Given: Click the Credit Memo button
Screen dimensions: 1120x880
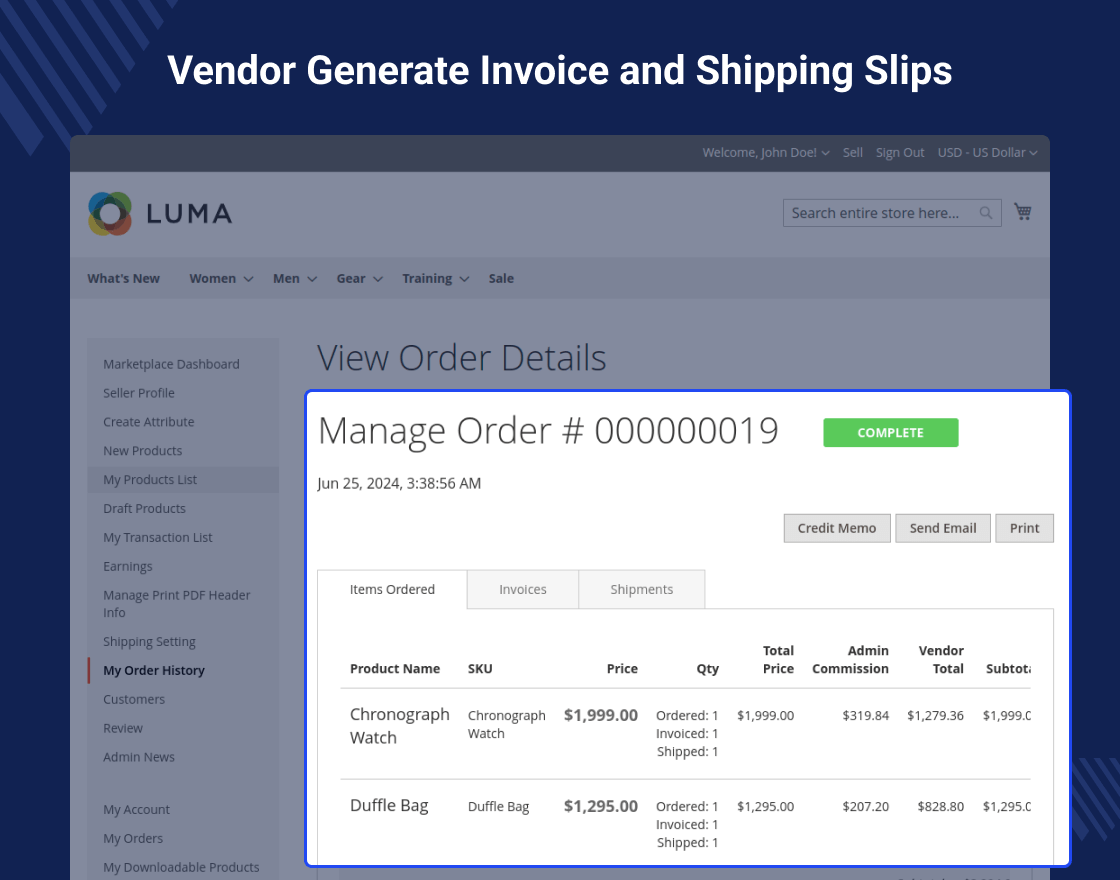Looking at the screenshot, I should [x=837, y=528].
